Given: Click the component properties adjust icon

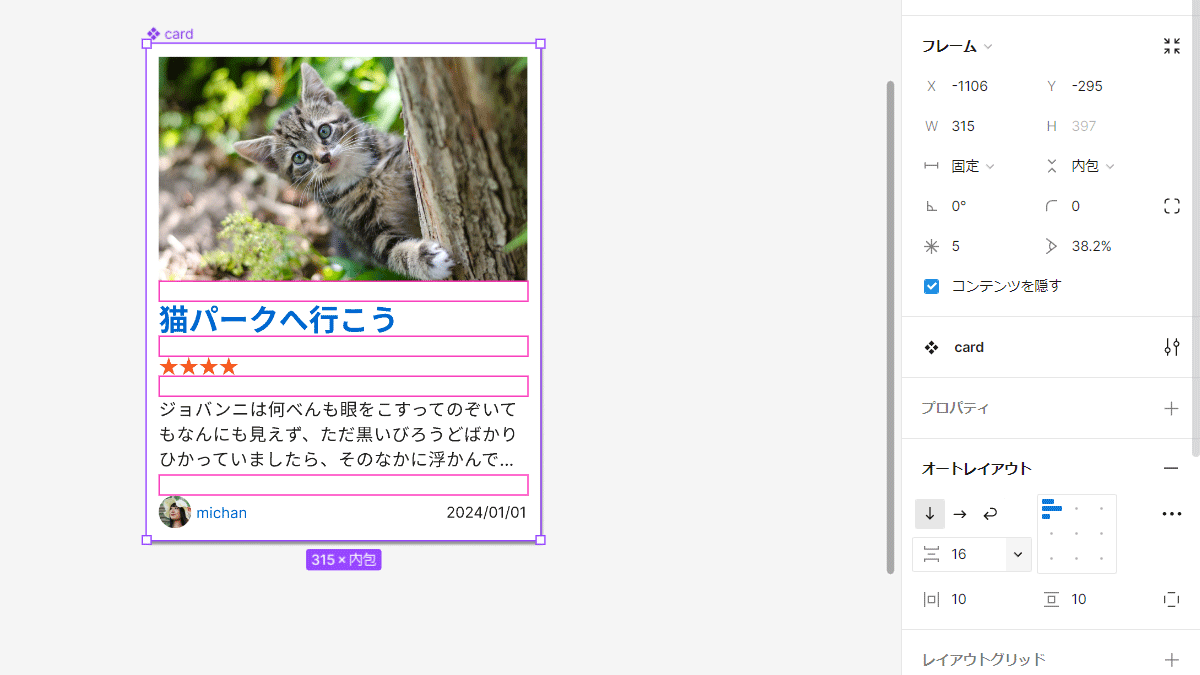Looking at the screenshot, I should 1172,347.
